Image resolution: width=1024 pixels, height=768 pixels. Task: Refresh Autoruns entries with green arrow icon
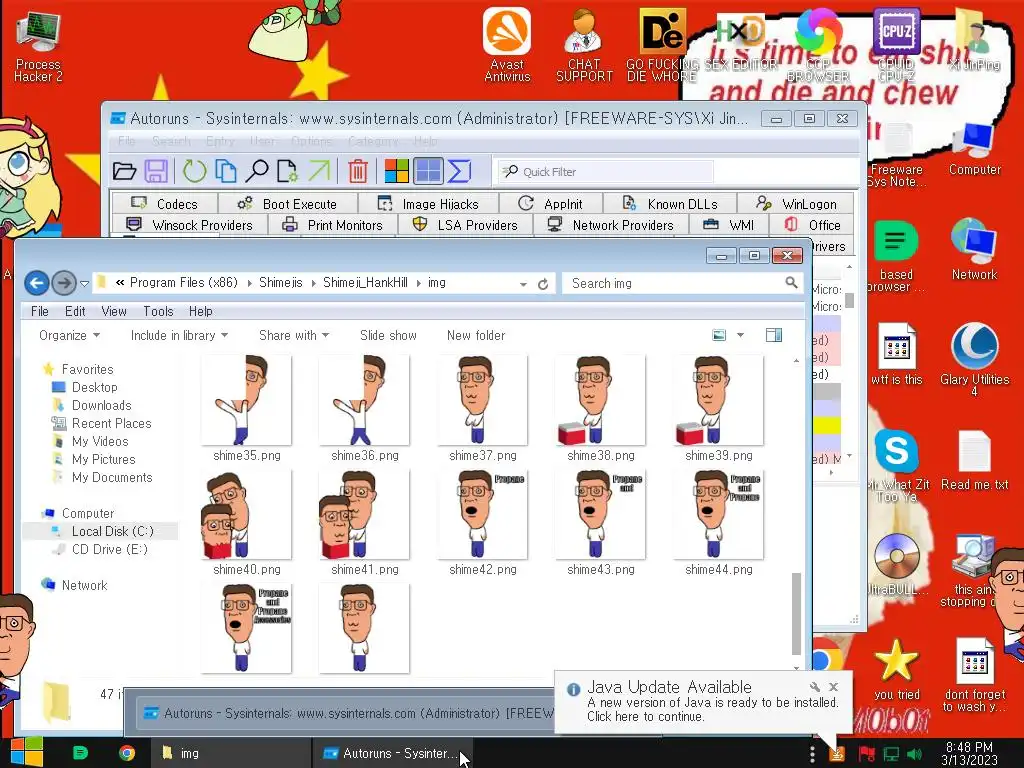click(194, 172)
